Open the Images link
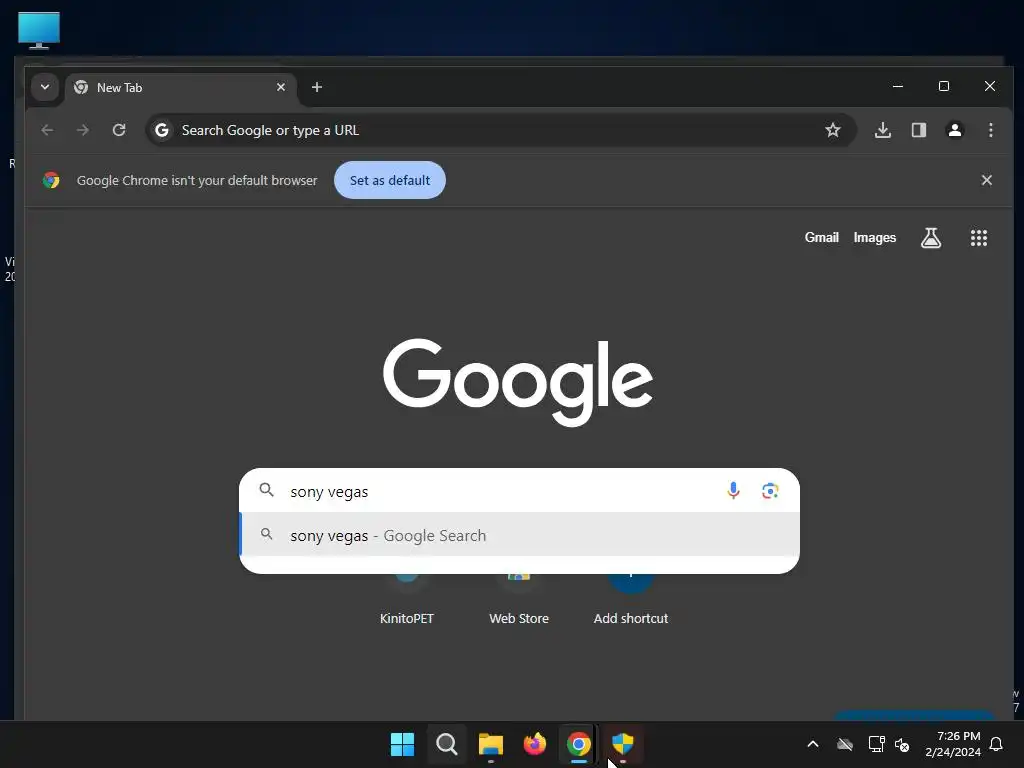The width and height of the screenshot is (1024, 768). [874, 238]
